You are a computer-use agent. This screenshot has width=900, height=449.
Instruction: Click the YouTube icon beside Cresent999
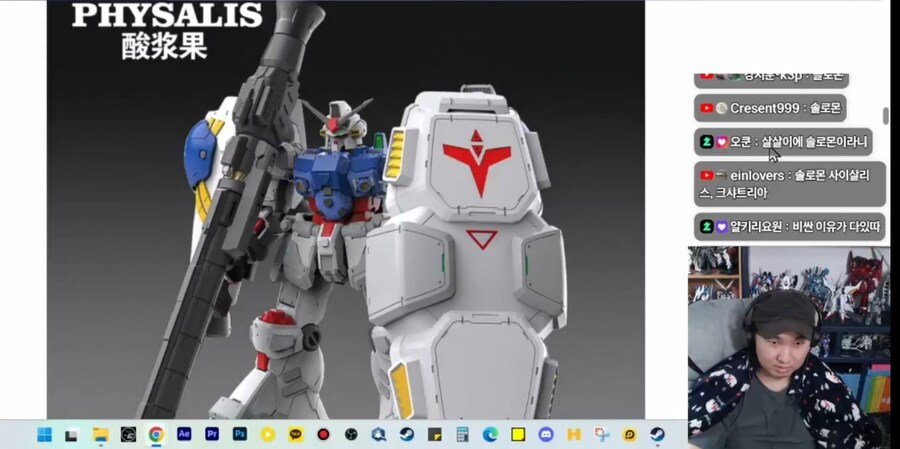[707, 108]
